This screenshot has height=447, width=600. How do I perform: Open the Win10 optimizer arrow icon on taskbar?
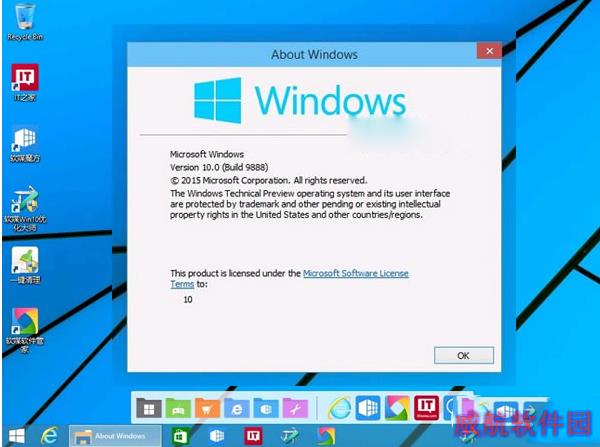click(290, 436)
